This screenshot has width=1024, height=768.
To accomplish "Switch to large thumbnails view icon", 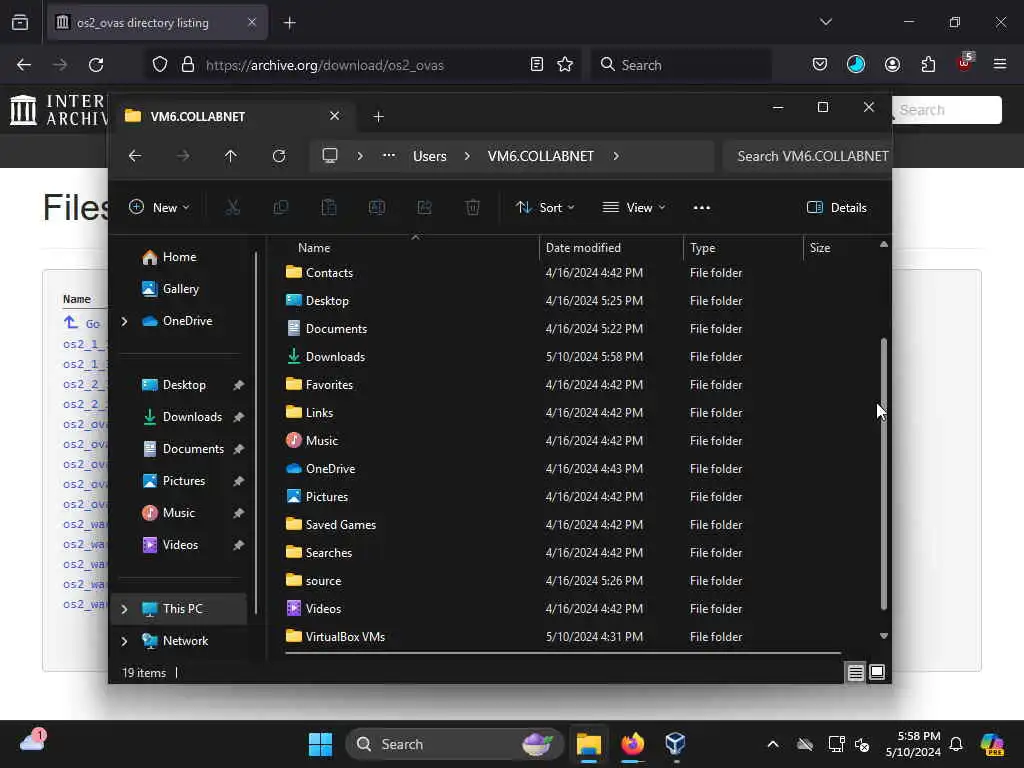I will [877, 672].
